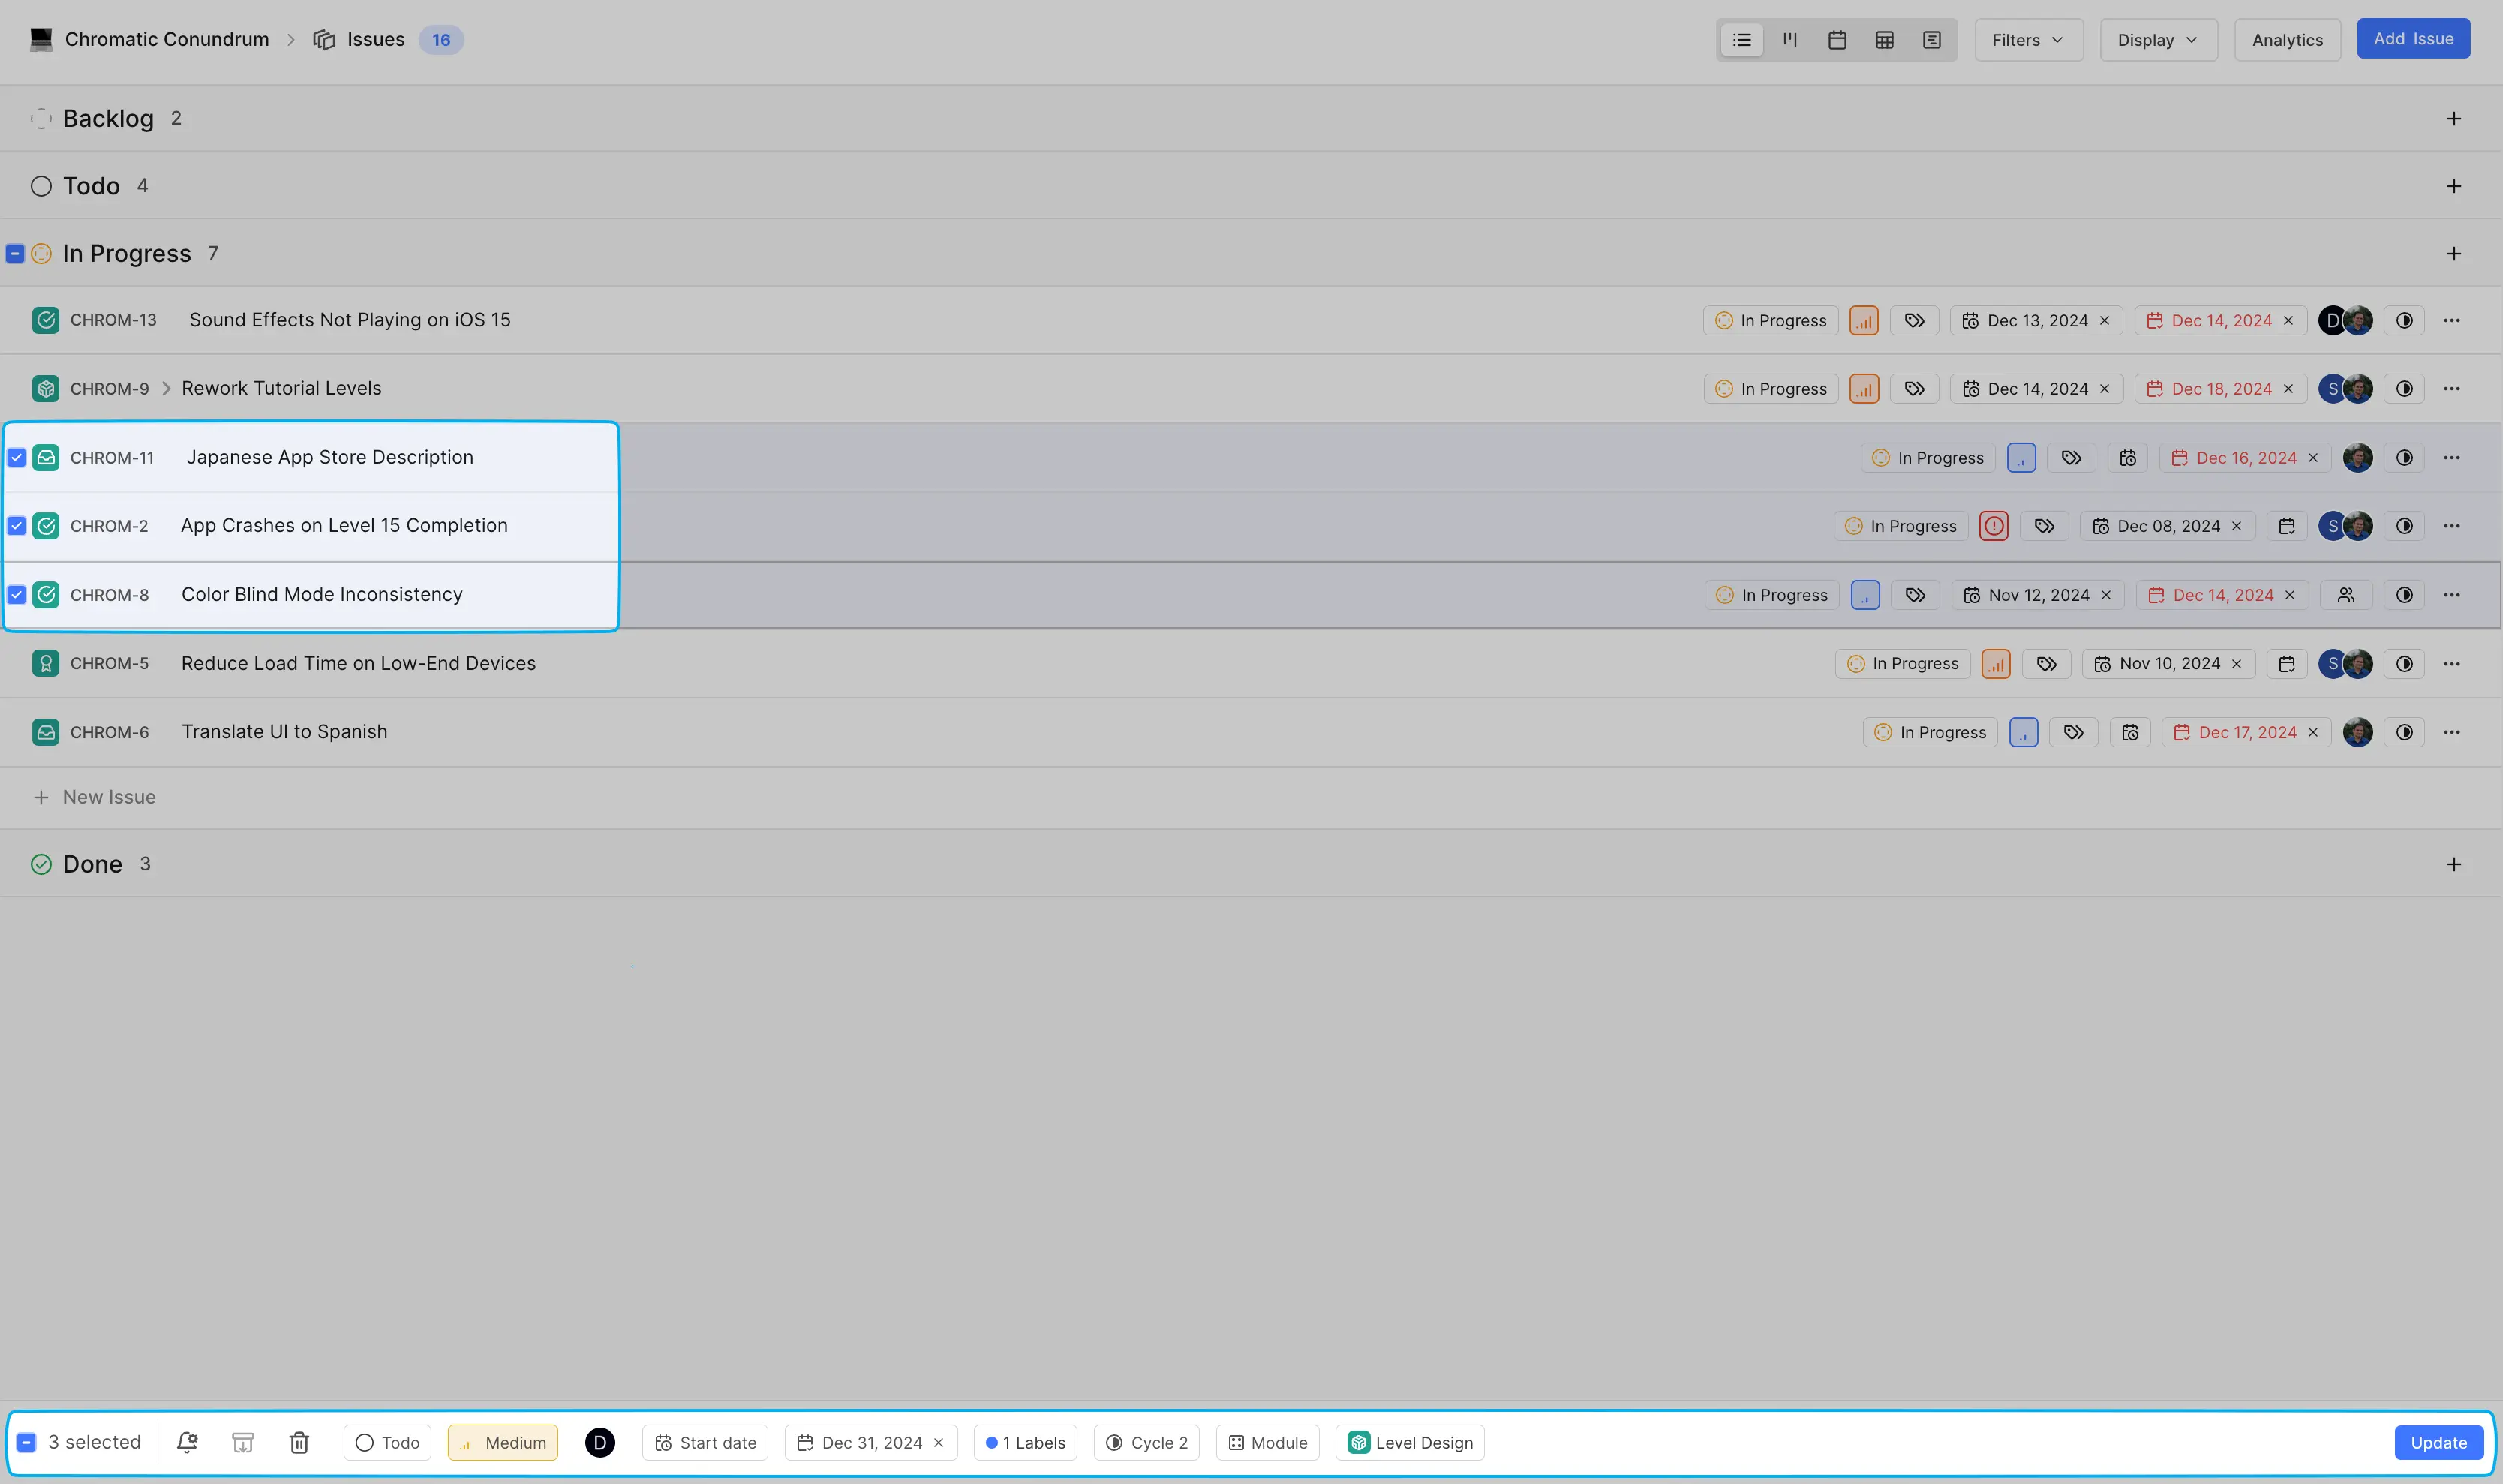Open Add Issue dialog
2503x1484 pixels.
2413,37
